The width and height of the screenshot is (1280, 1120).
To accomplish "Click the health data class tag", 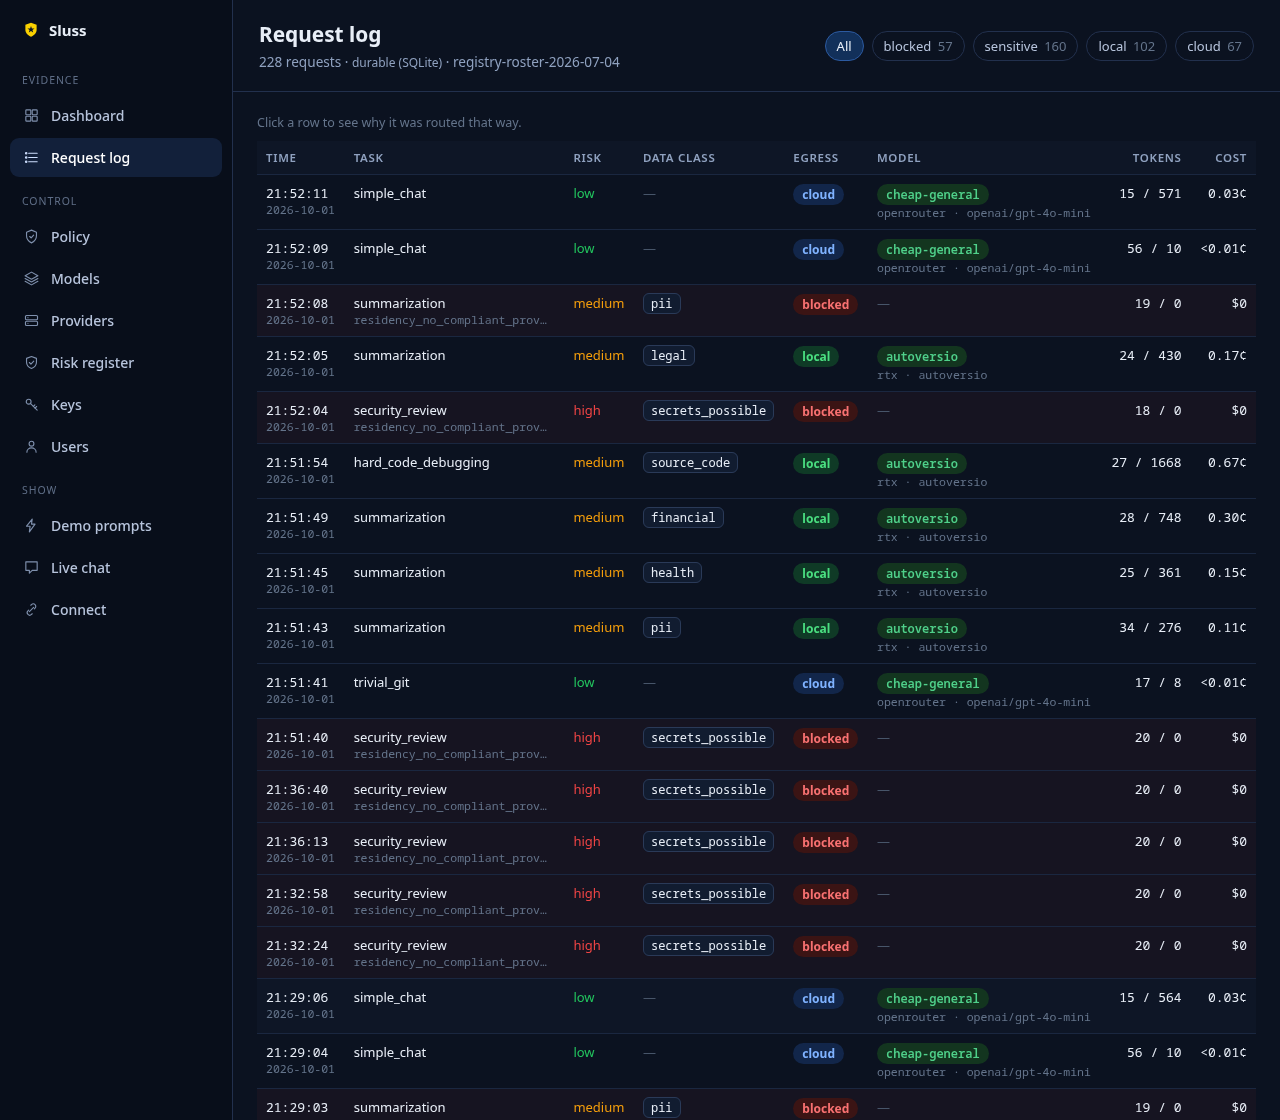I will click(x=672, y=573).
